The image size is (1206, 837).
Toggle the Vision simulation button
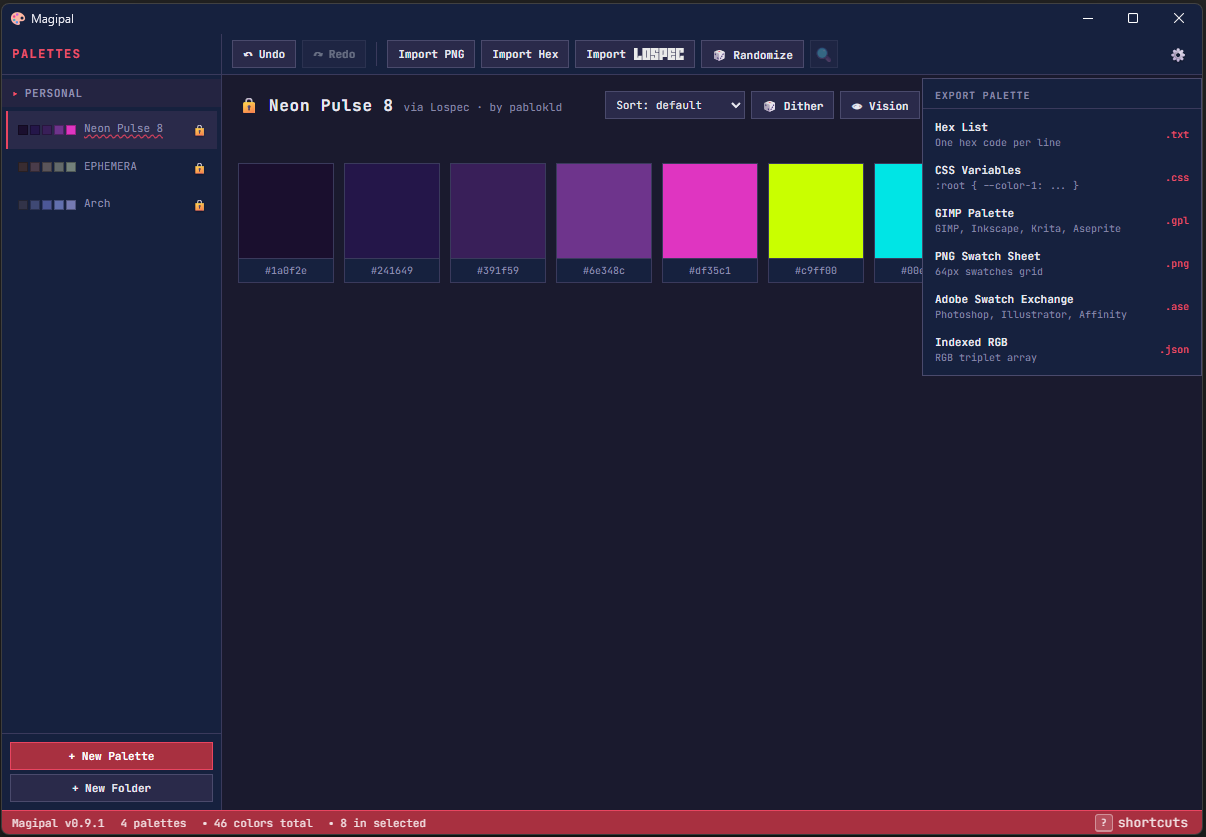coord(880,105)
